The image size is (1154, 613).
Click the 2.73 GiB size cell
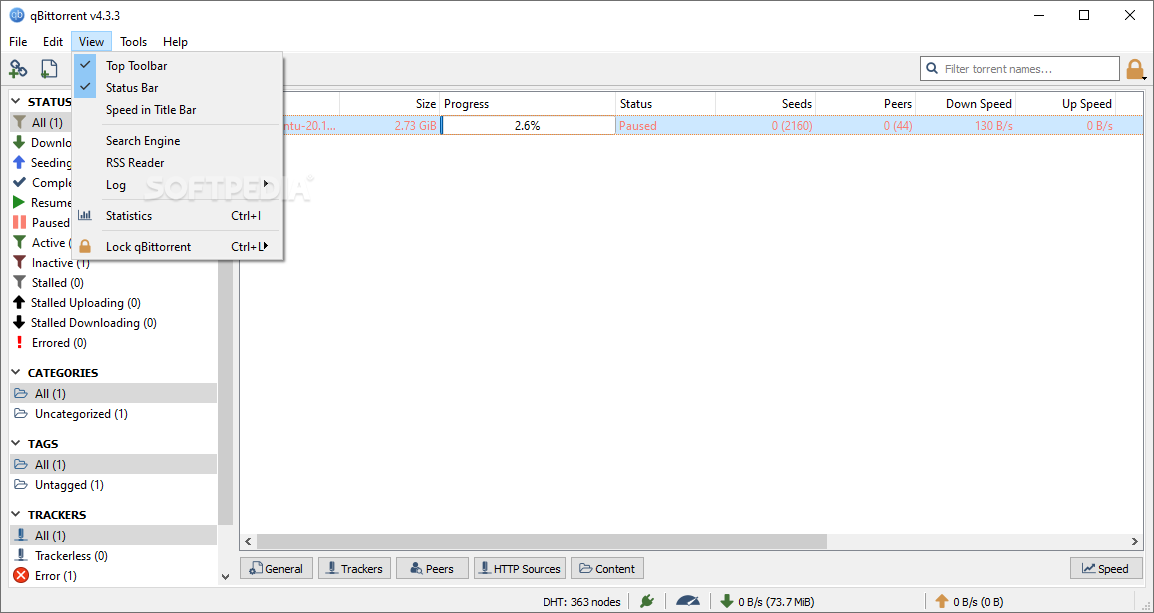(x=389, y=126)
